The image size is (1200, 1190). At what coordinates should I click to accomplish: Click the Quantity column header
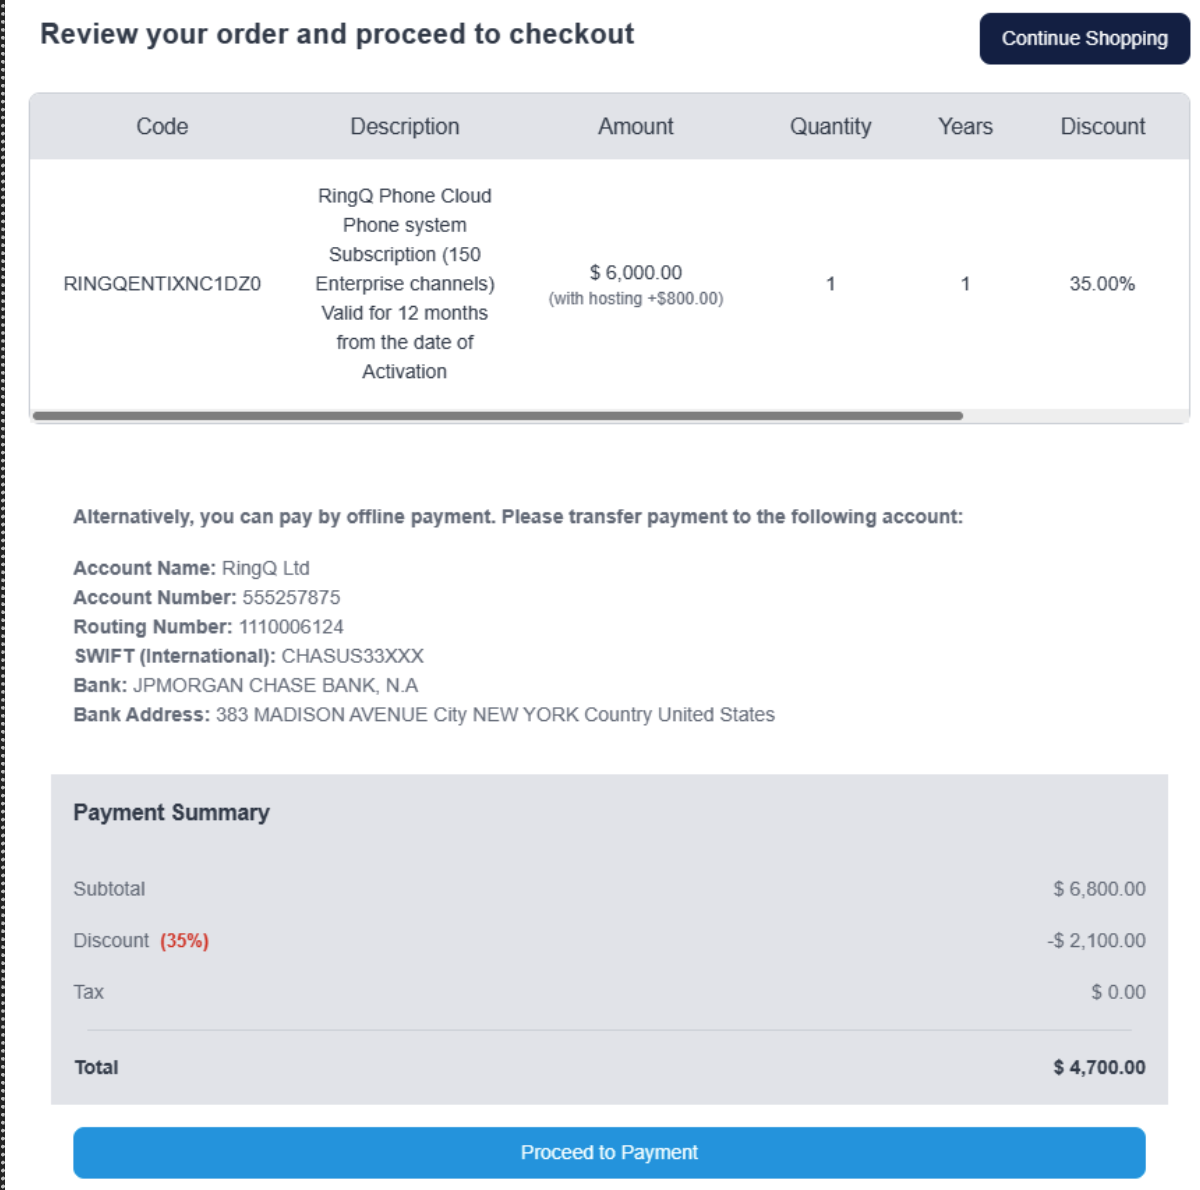pos(830,126)
